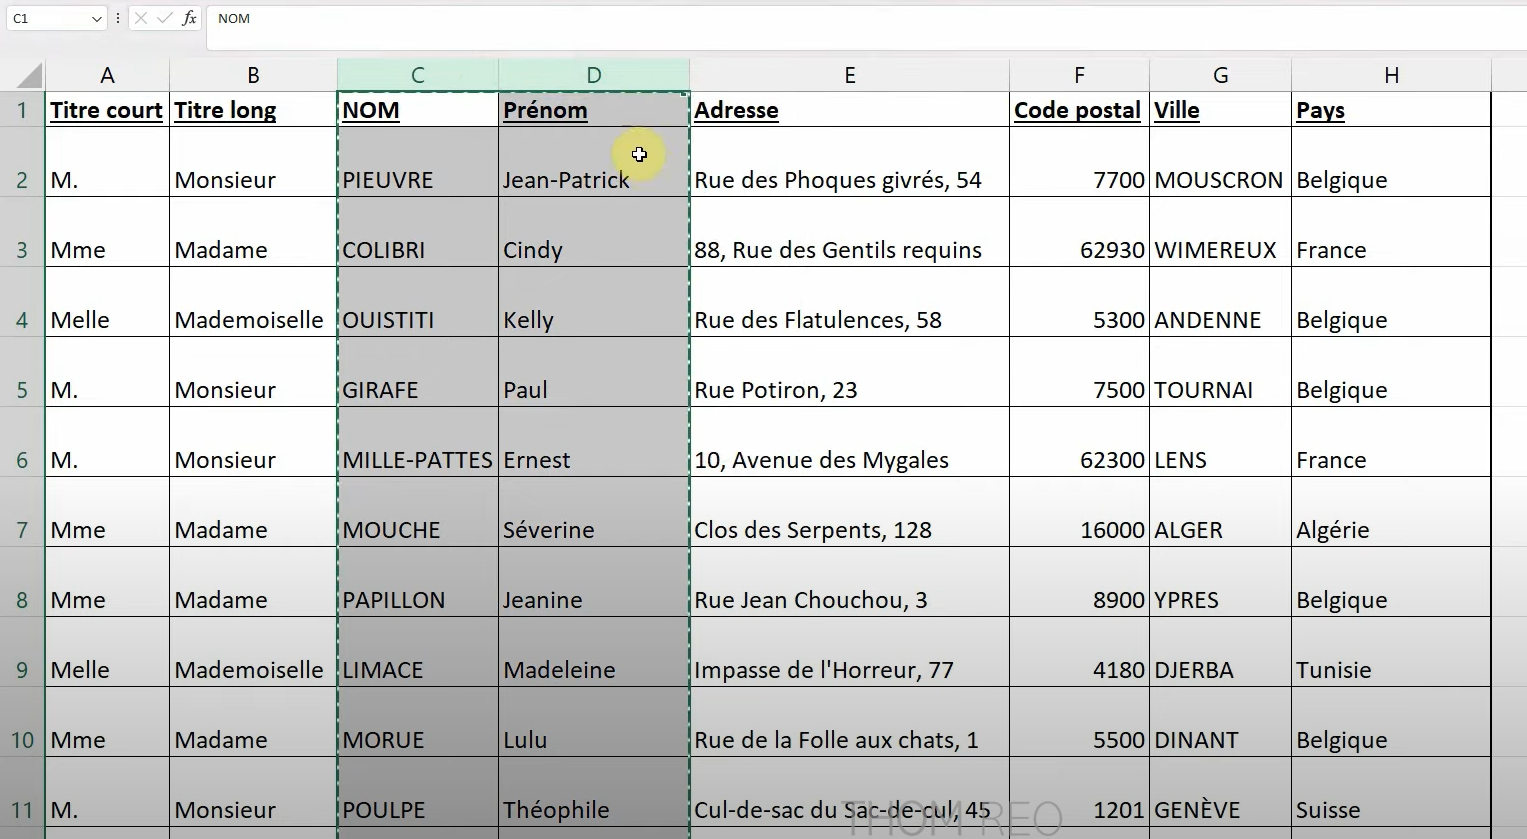Select column D header
Image resolution: width=1527 pixels, height=839 pixels.
(x=594, y=75)
